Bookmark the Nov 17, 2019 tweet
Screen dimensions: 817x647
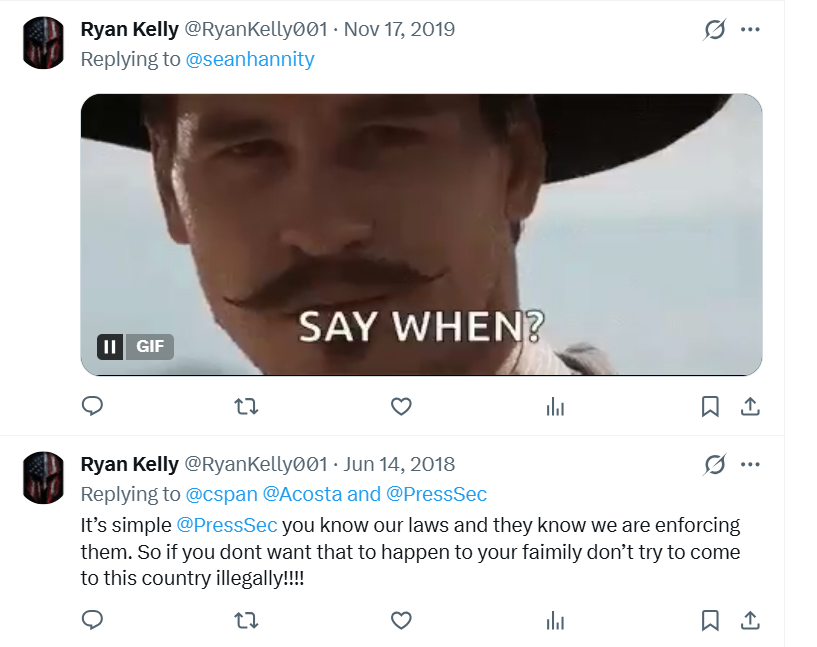point(710,406)
